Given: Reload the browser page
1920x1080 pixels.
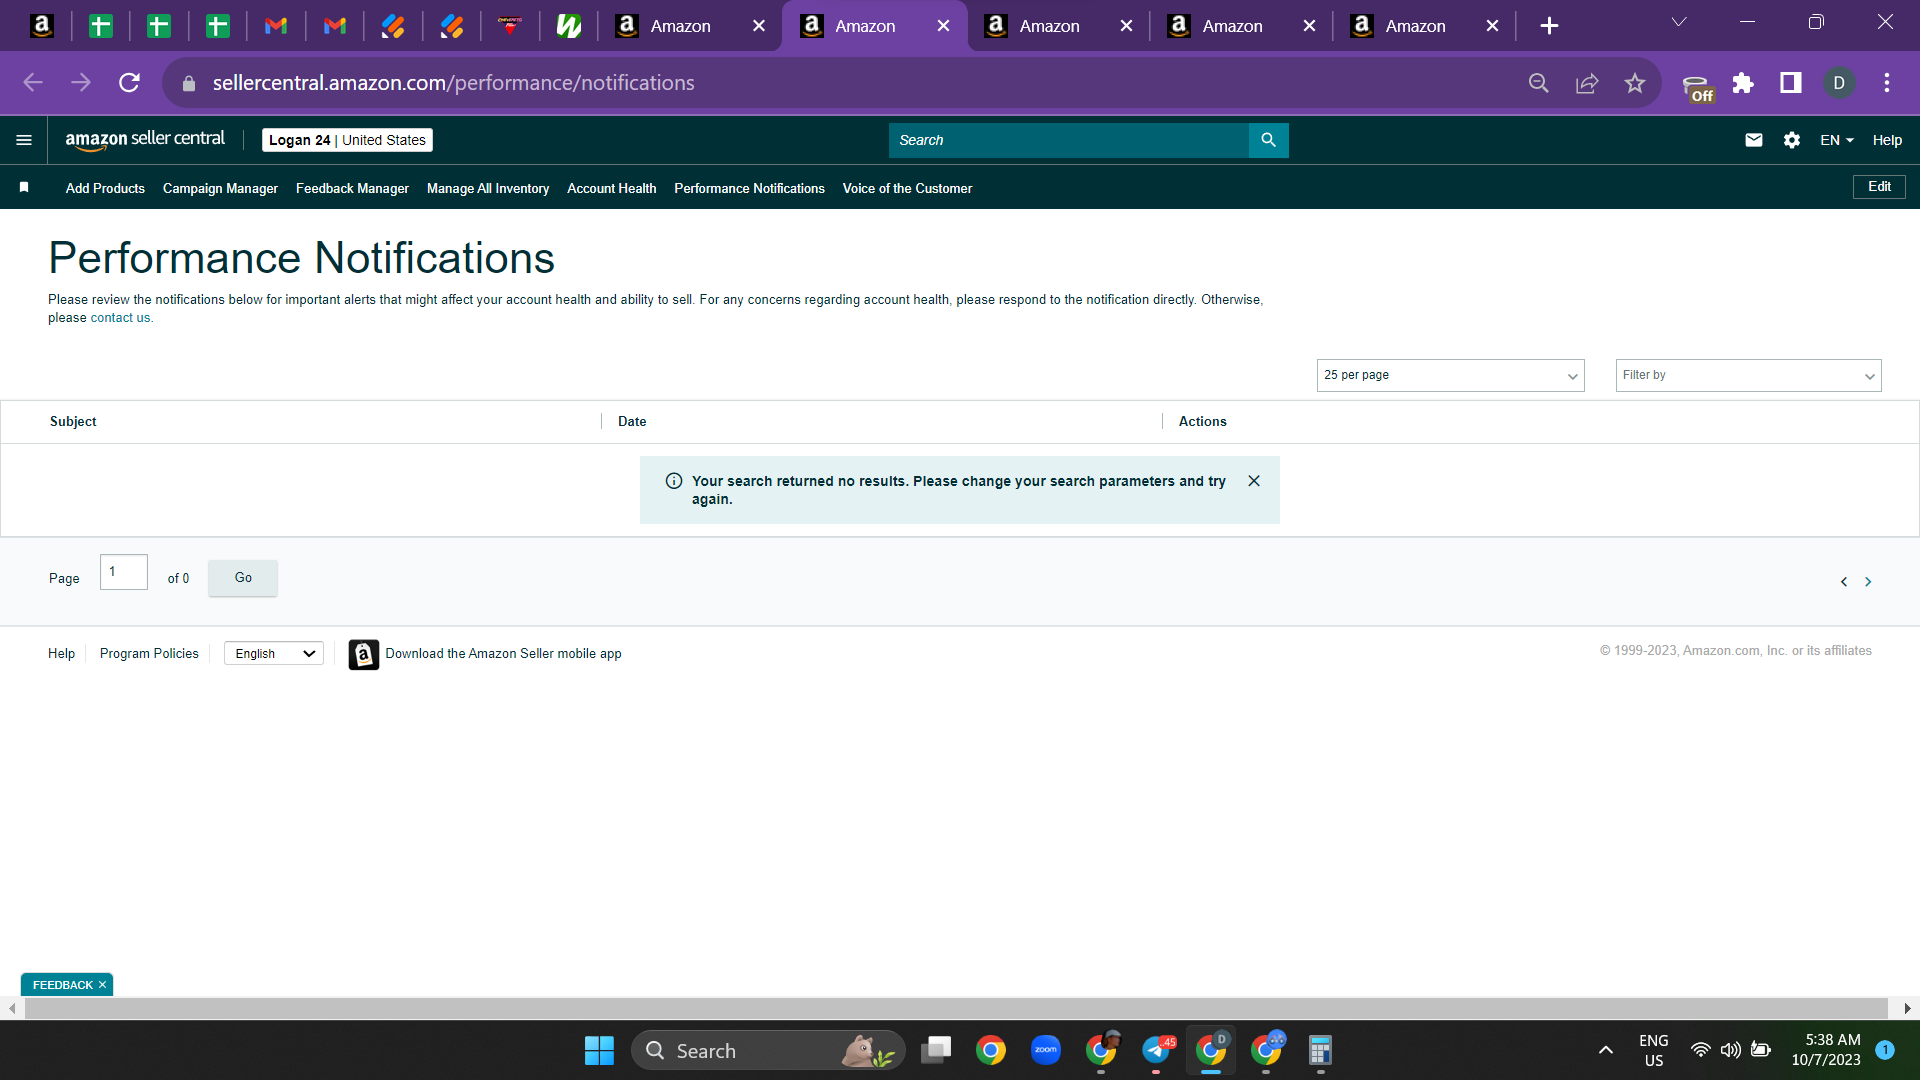Looking at the screenshot, I should tap(129, 83).
